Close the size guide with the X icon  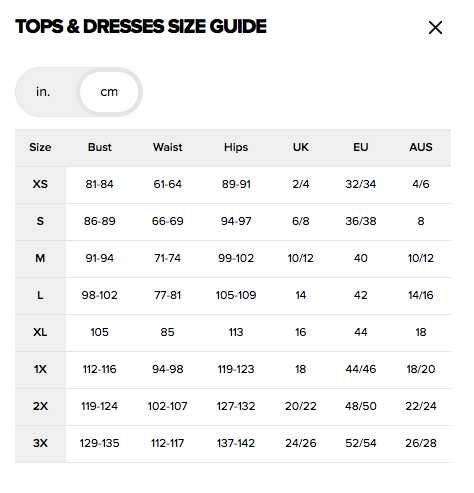coord(435,28)
